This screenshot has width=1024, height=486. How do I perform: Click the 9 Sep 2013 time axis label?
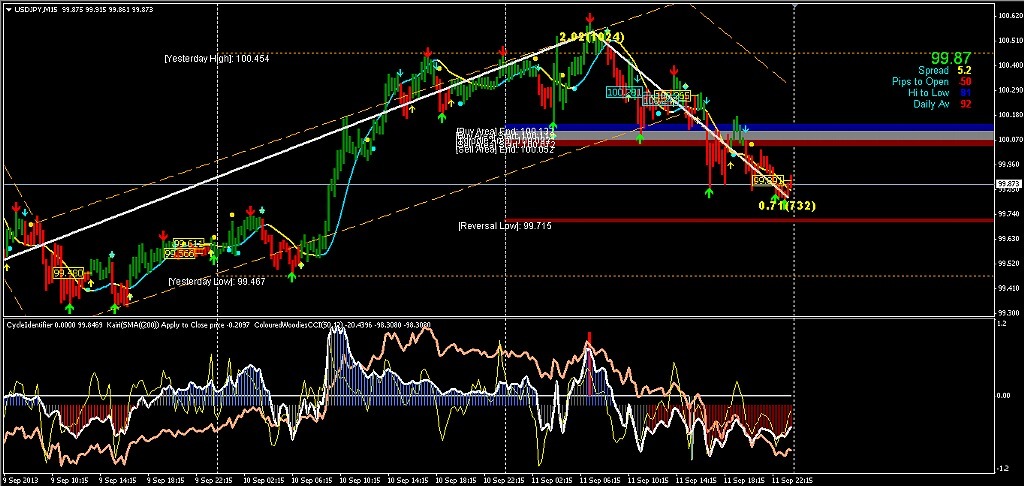click(x=22, y=479)
